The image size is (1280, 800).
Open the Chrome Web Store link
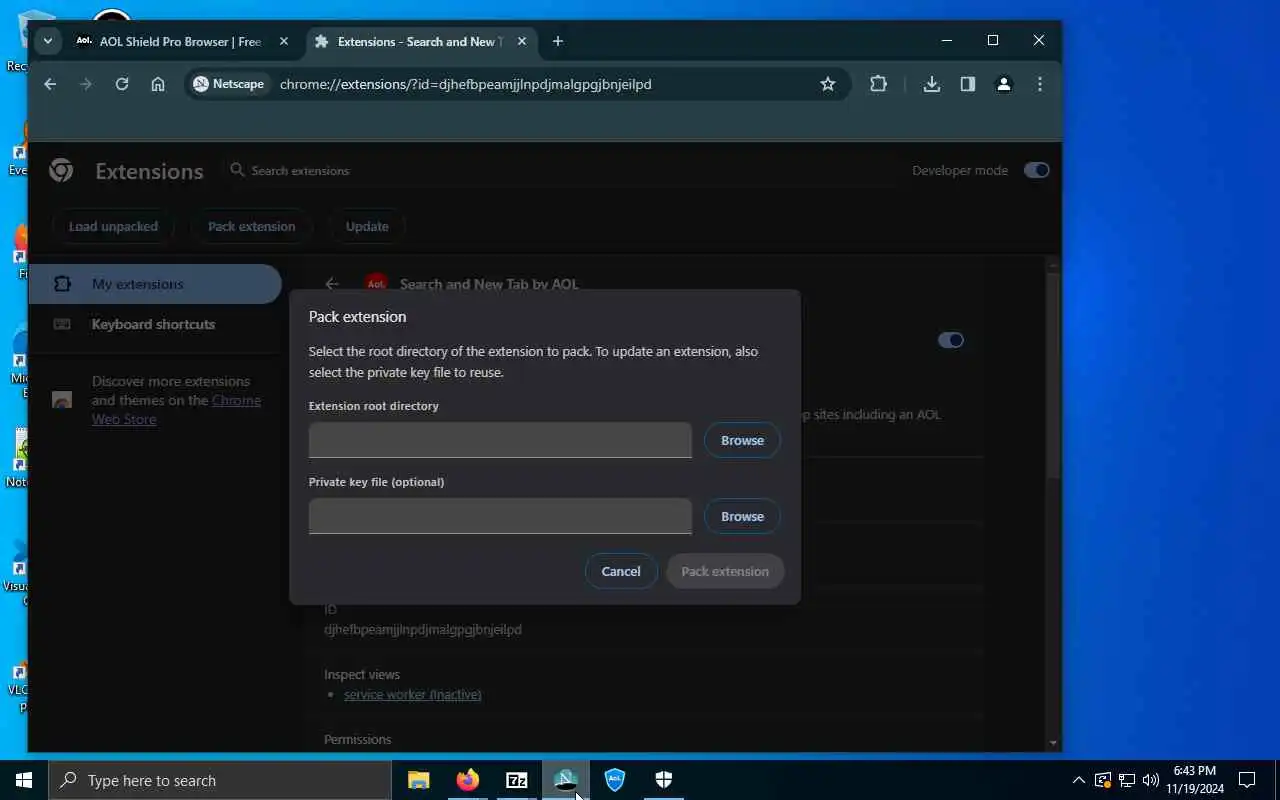pos(176,410)
